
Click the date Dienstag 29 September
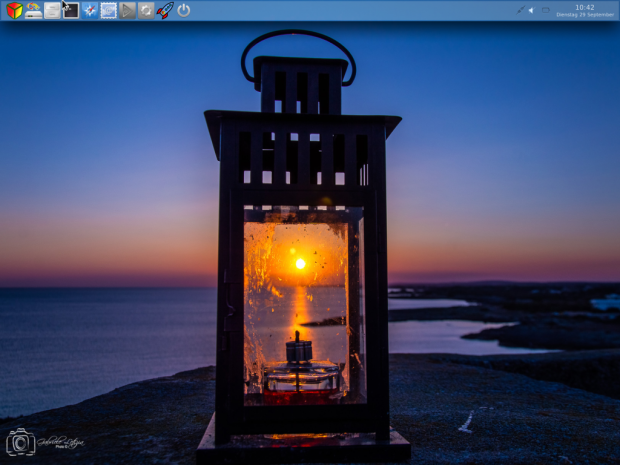pyautogui.click(x=585, y=15)
